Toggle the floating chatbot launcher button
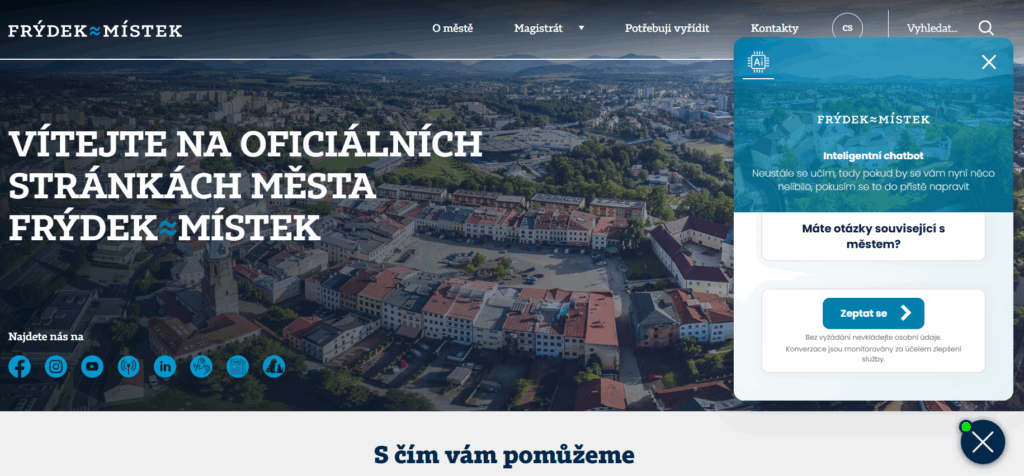1024x476 pixels. point(982,442)
